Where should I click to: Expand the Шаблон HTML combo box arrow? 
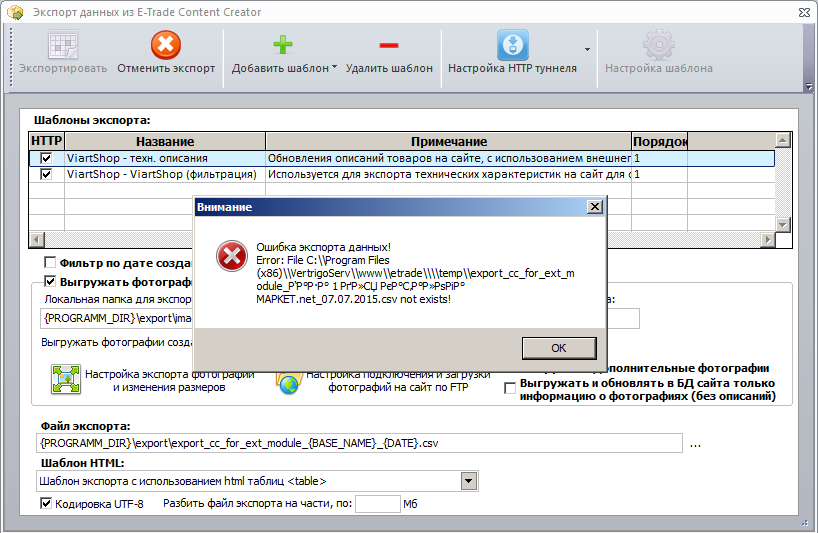coord(469,481)
